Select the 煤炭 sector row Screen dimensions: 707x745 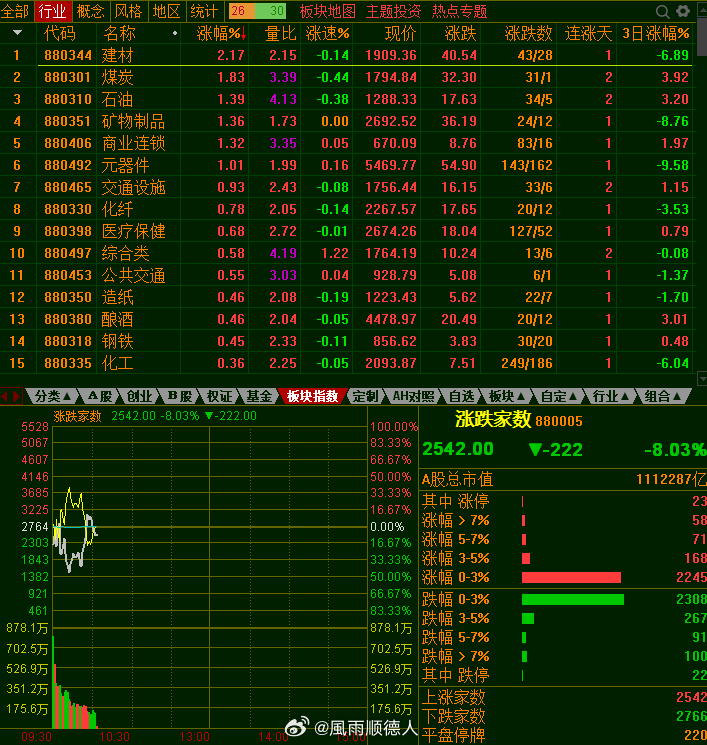(x=346, y=77)
